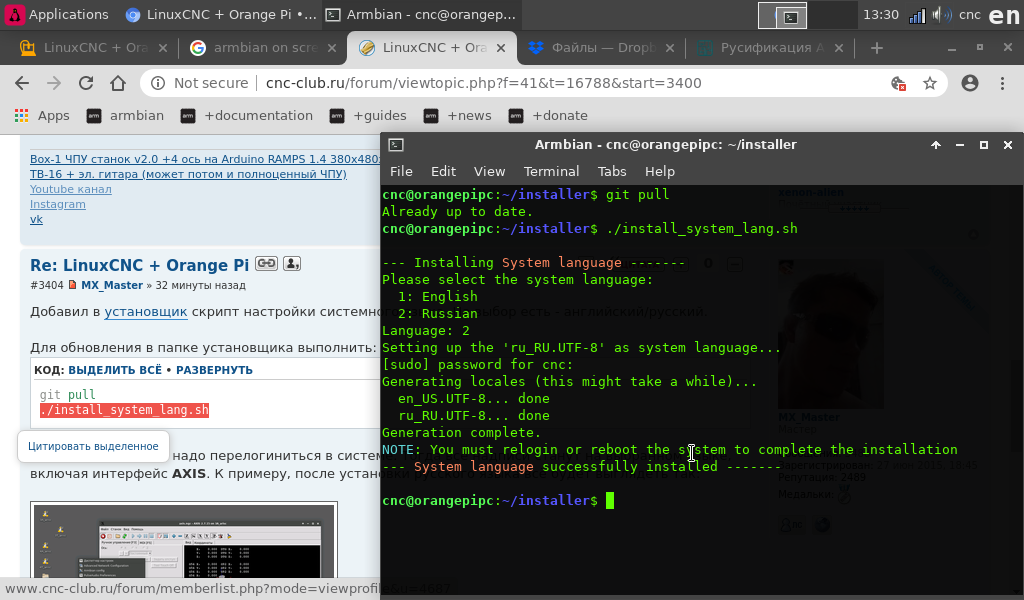Open a new browser tab
This screenshot has height=600, width=1024.
pos(876,48)
